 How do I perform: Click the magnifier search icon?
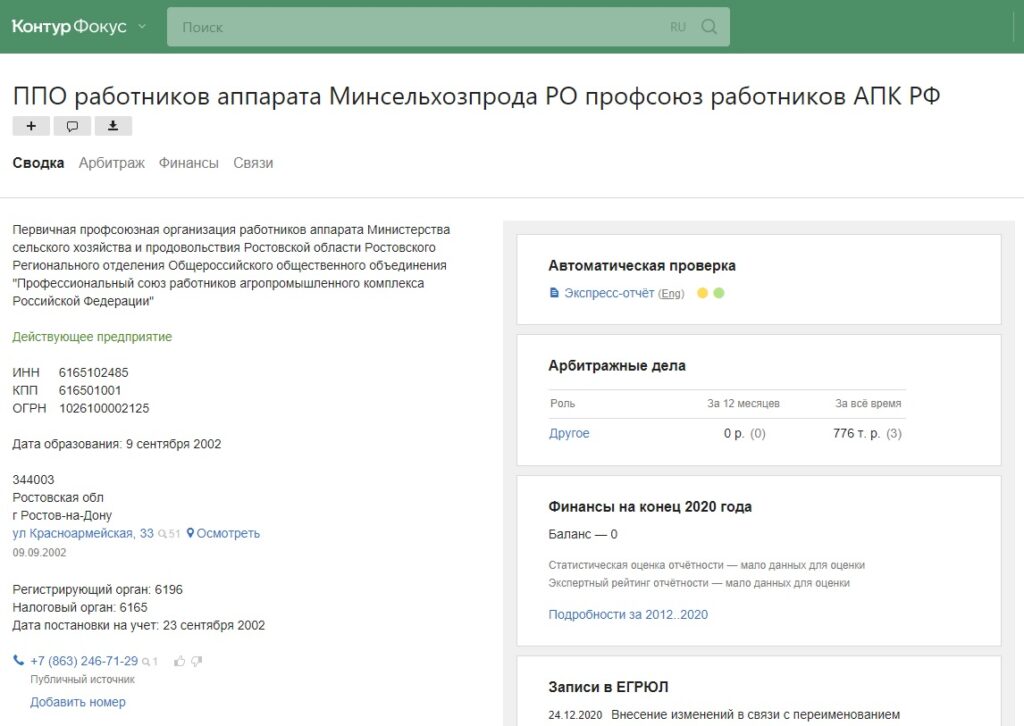[x=709, y=27]
